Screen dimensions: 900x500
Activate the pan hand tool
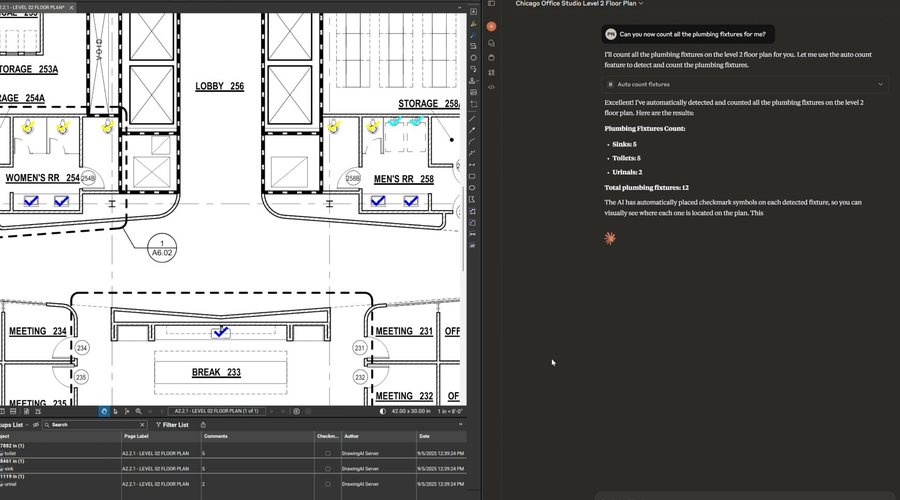point(104,411)
